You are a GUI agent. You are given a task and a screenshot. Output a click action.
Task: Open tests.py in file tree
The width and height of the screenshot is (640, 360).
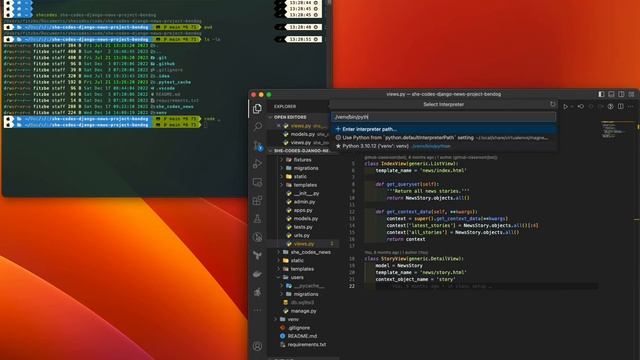tap(303, 227)
